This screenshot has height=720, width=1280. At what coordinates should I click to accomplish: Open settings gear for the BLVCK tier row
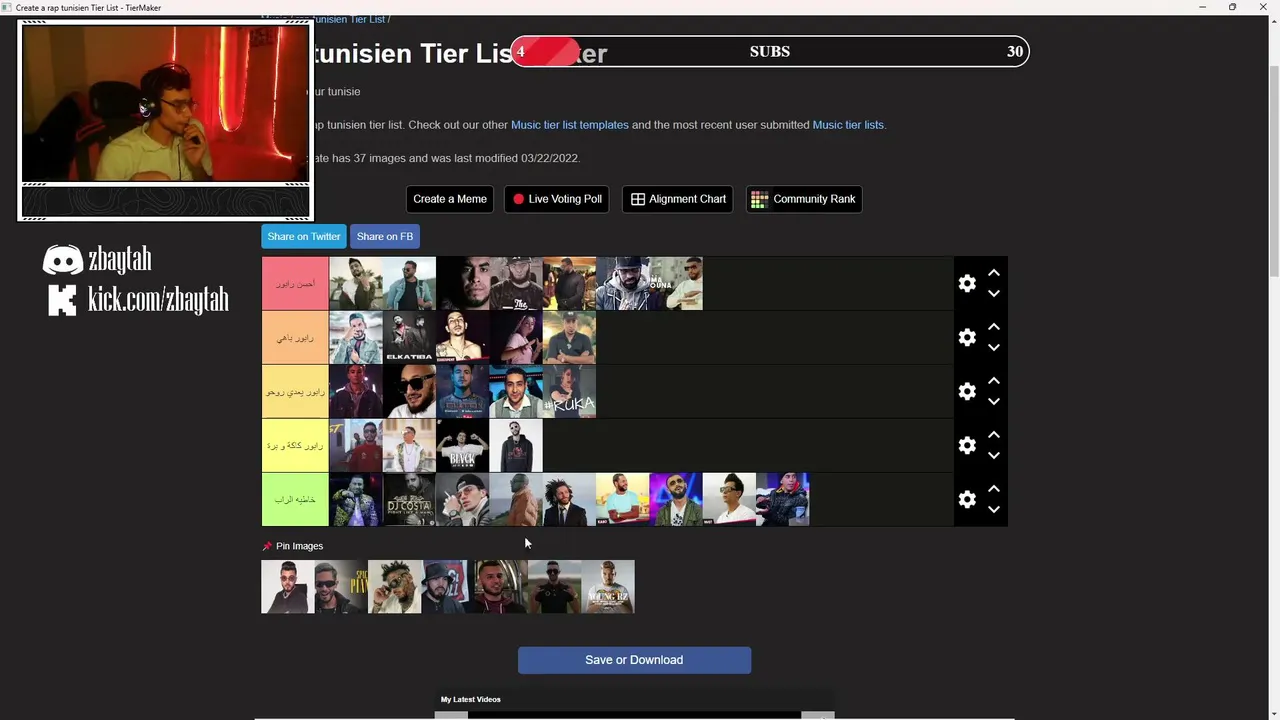click(967, 446)
